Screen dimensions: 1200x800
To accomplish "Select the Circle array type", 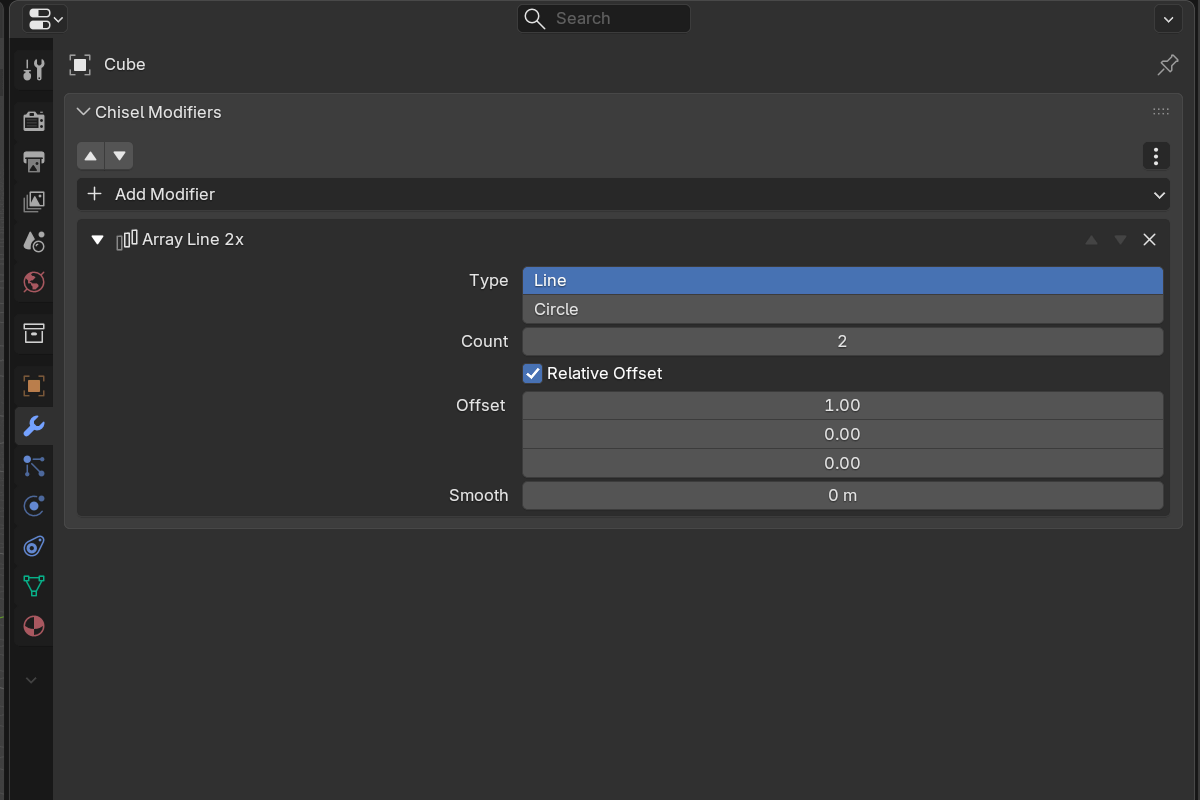I will (x=843, y=309).
